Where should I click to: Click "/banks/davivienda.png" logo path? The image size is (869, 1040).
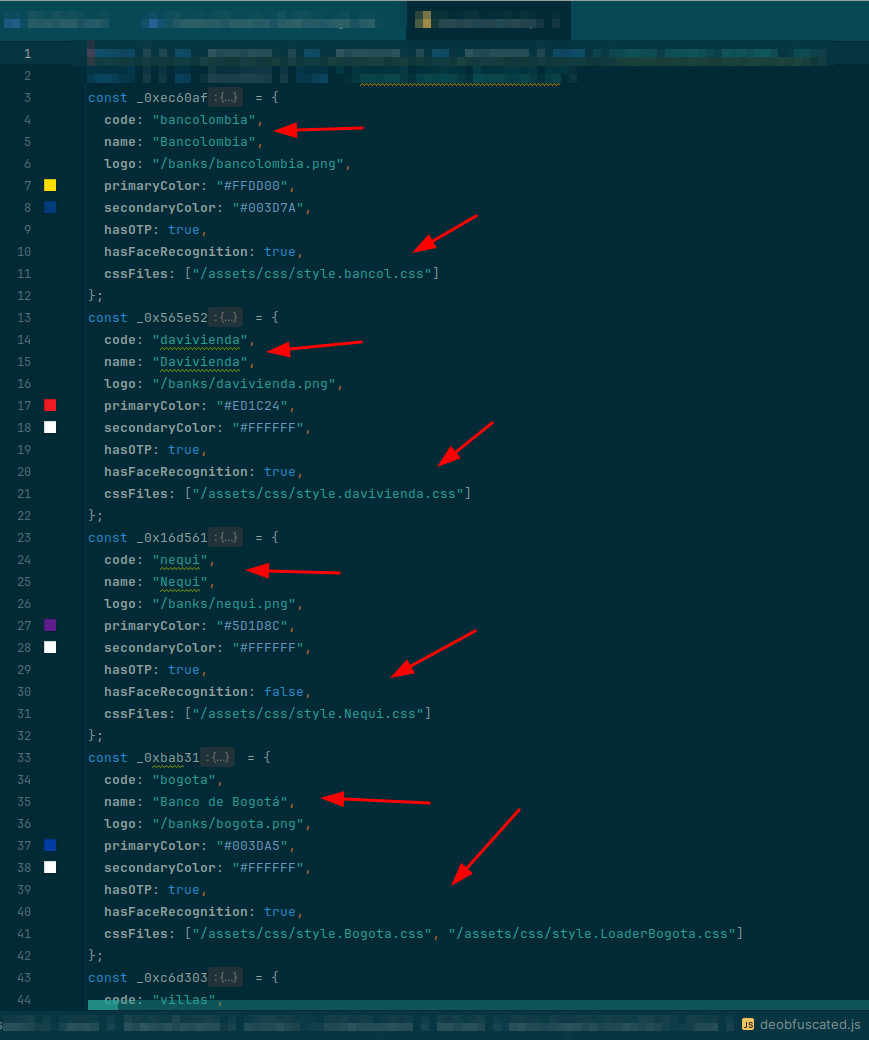click(x=244, y=384)
